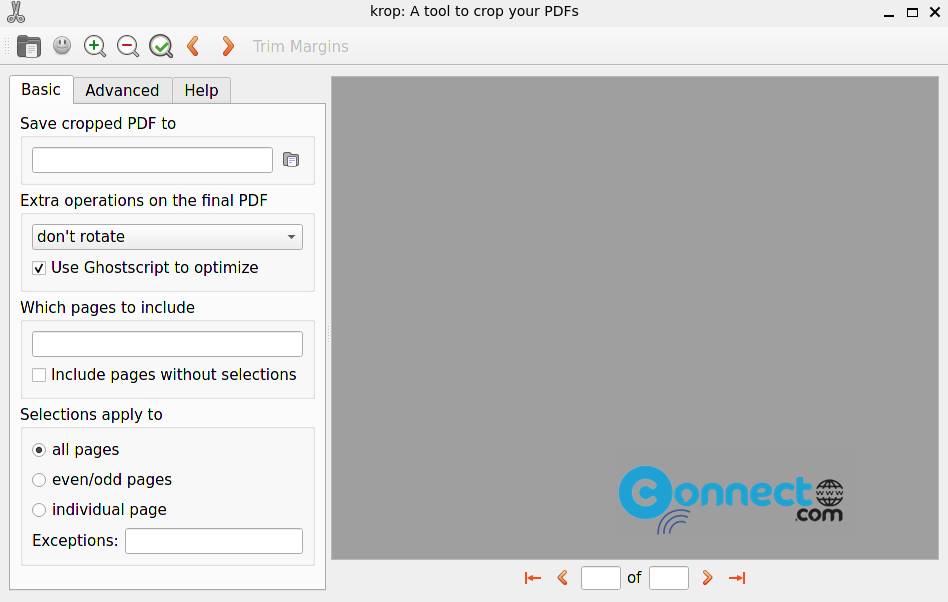This screenshot has height=602, width=948.
Task: Switch to the Basic tab
Action: coord(41,89)
